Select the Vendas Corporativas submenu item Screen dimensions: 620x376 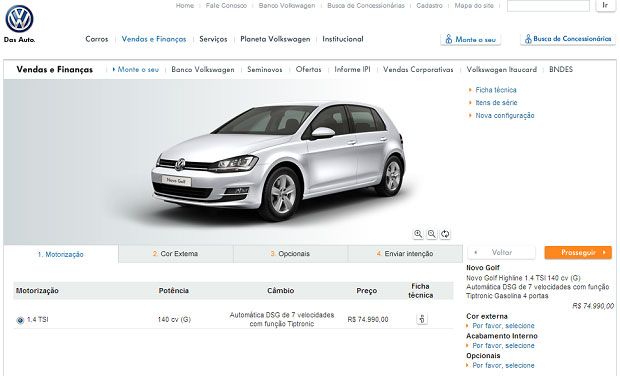pos(418,70)
